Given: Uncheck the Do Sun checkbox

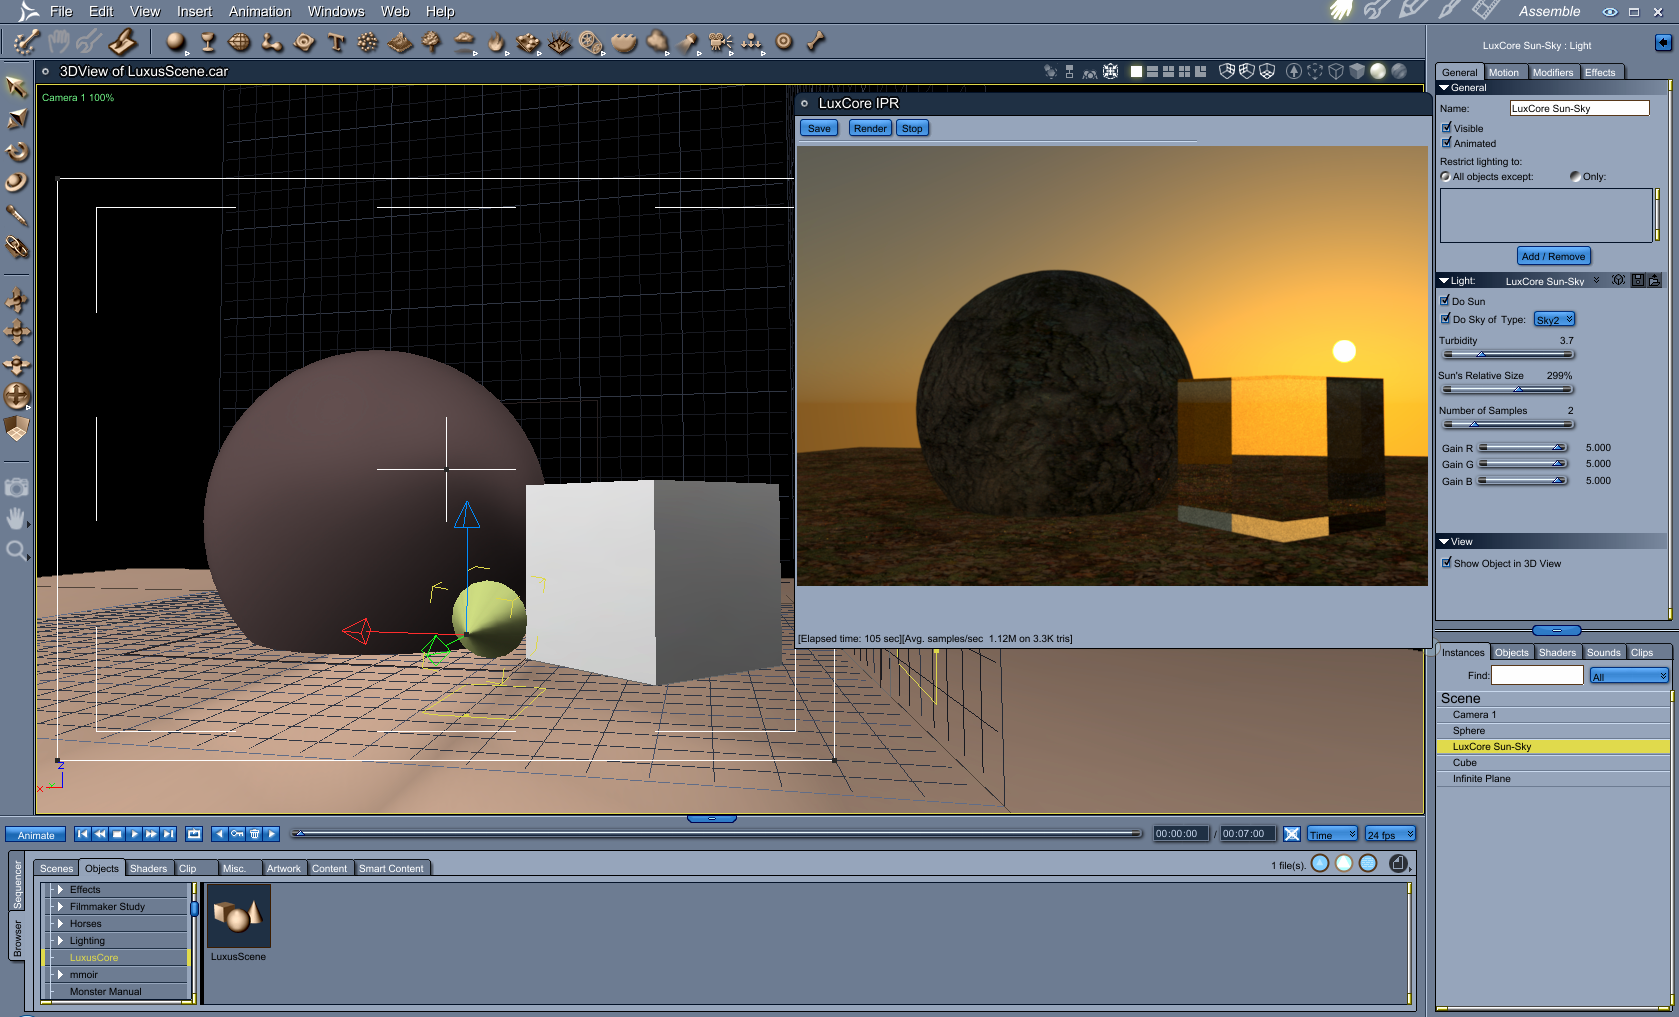Looking at the screenshot, I should click(1445, 301).
